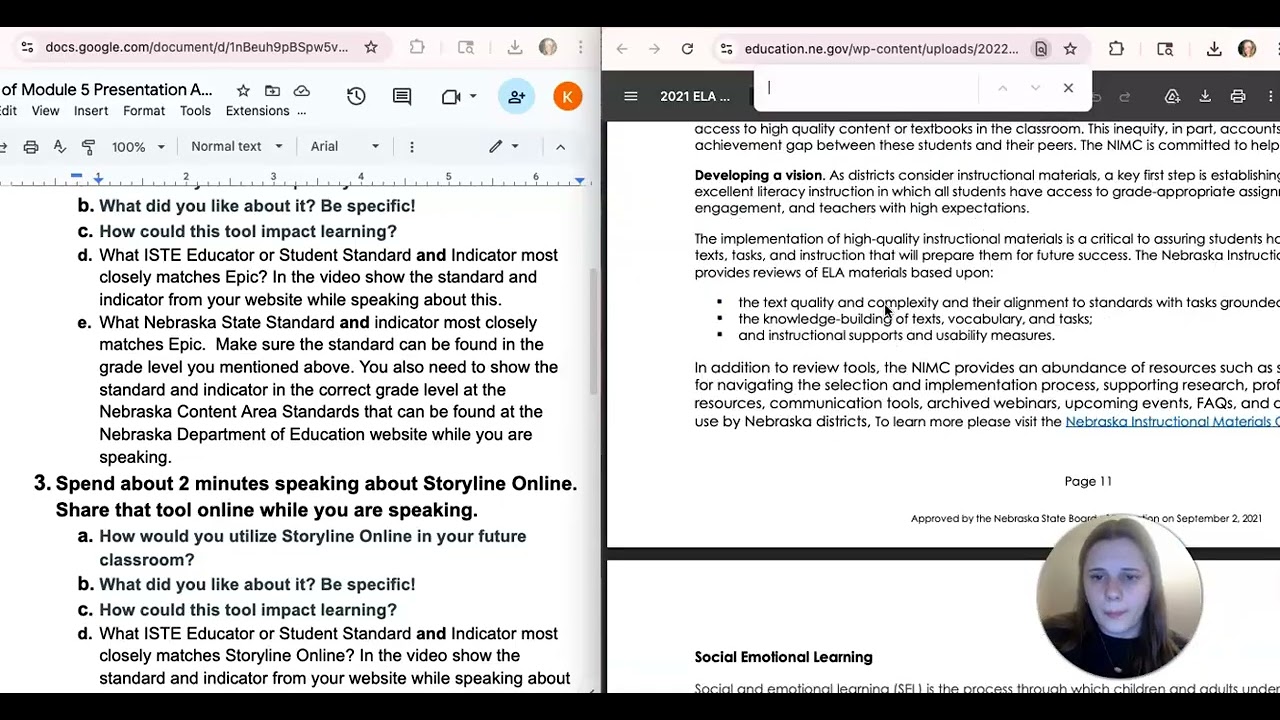Open the PDF viewer sidebar menu
Viewport: 1280px width, 720px height.
[x=630, y=96]
